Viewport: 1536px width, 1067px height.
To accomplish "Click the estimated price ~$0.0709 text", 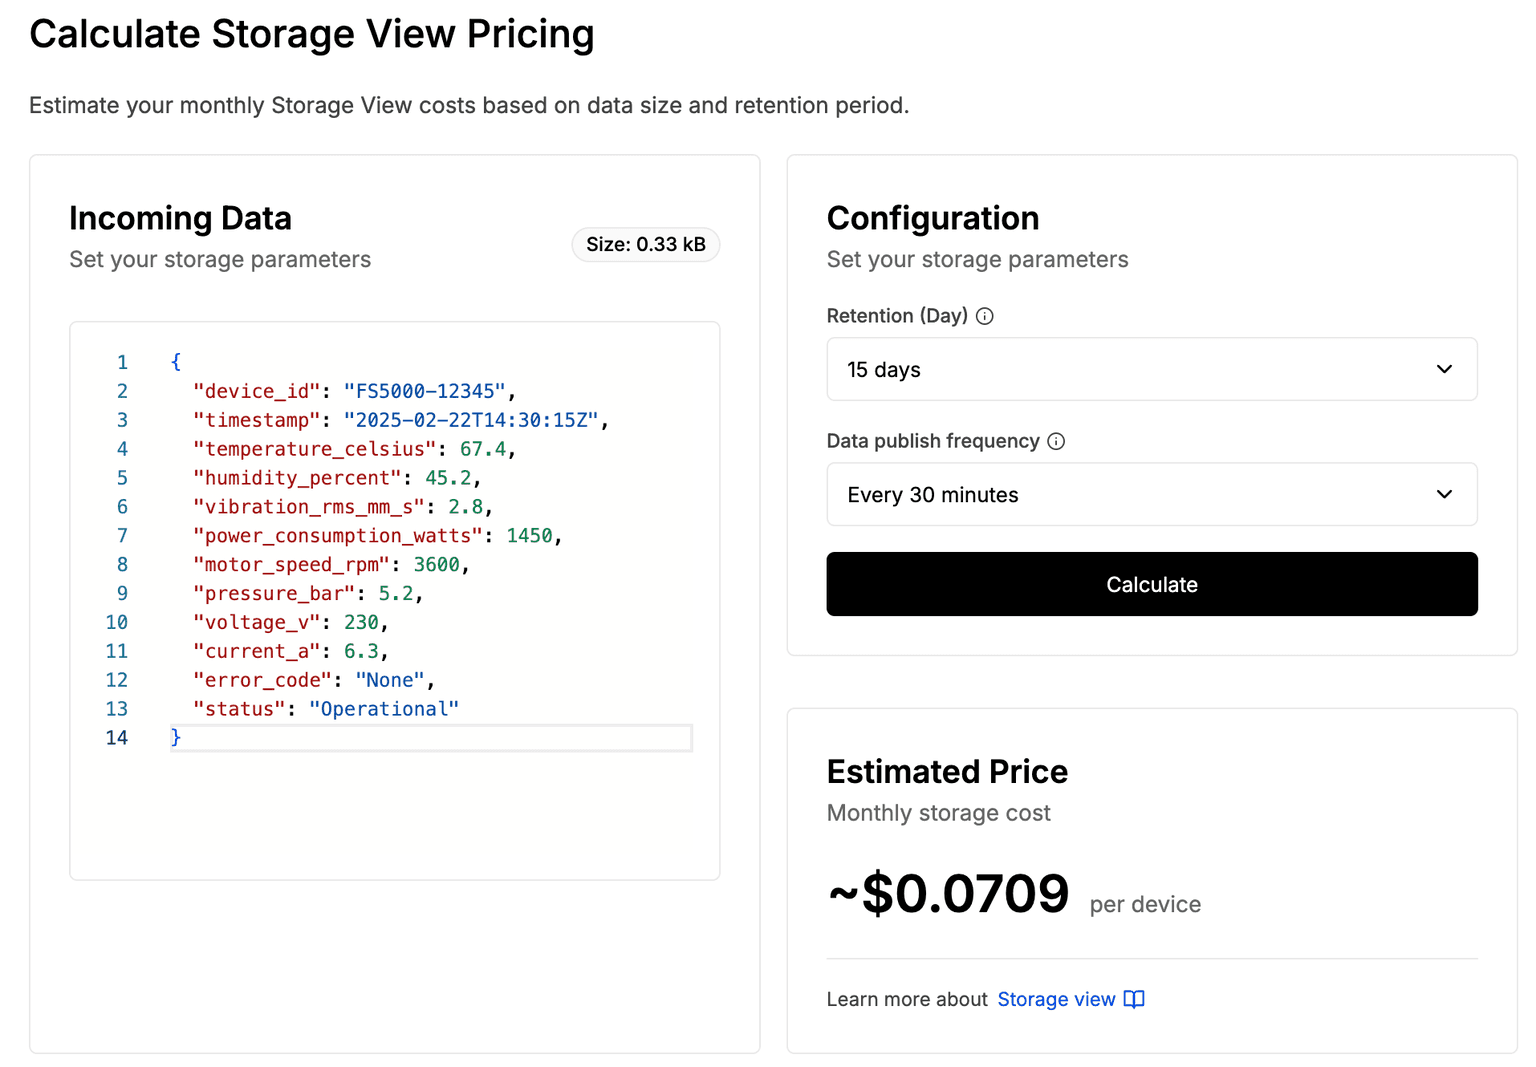I will coord(948,893).
